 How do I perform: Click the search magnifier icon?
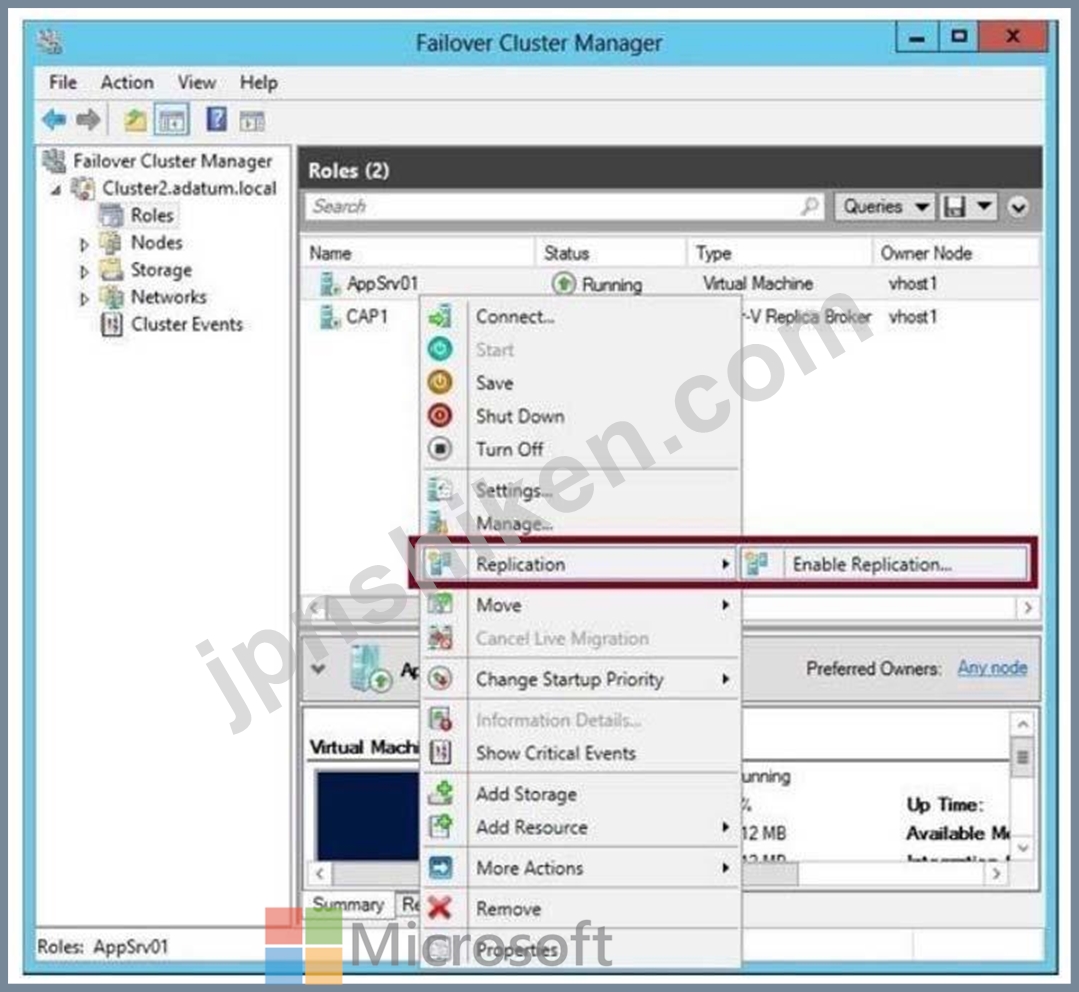point(810,206)
